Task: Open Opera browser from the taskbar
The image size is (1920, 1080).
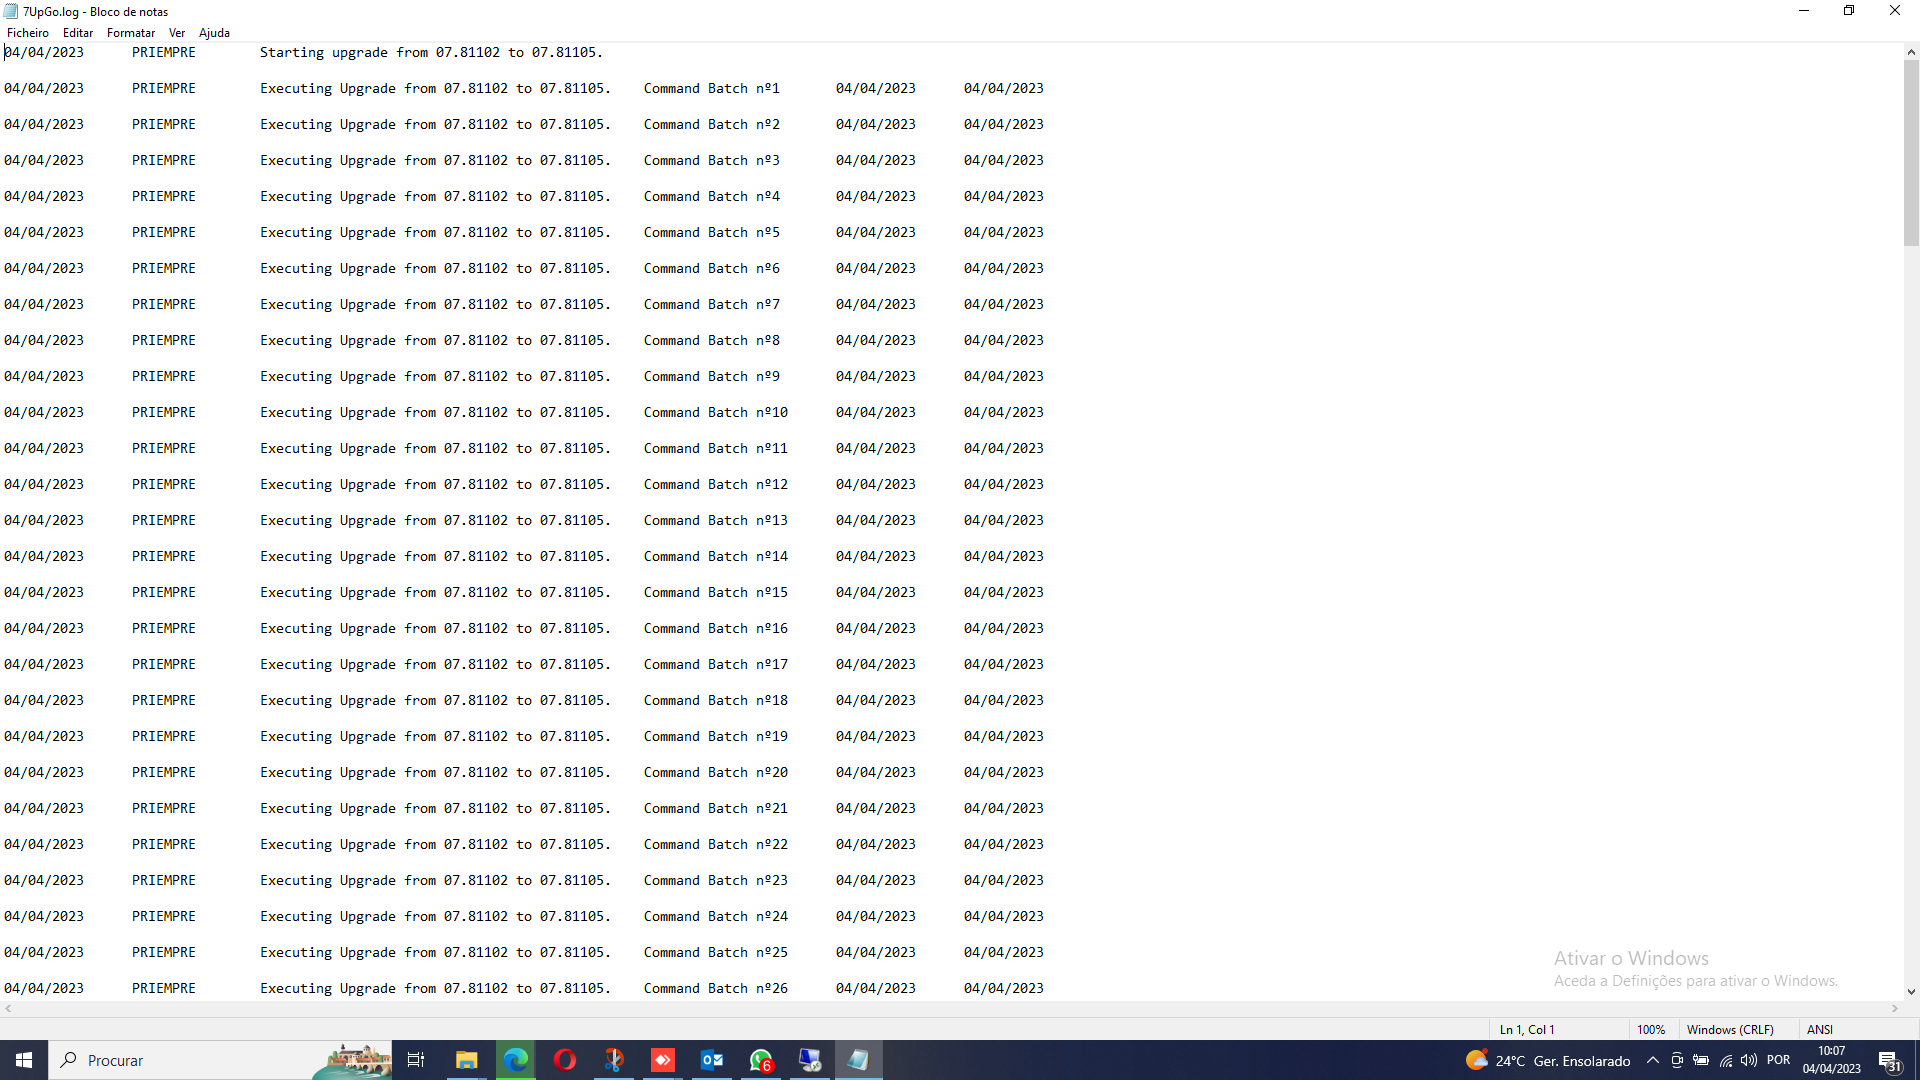Action: click(x=565, y=1060)
